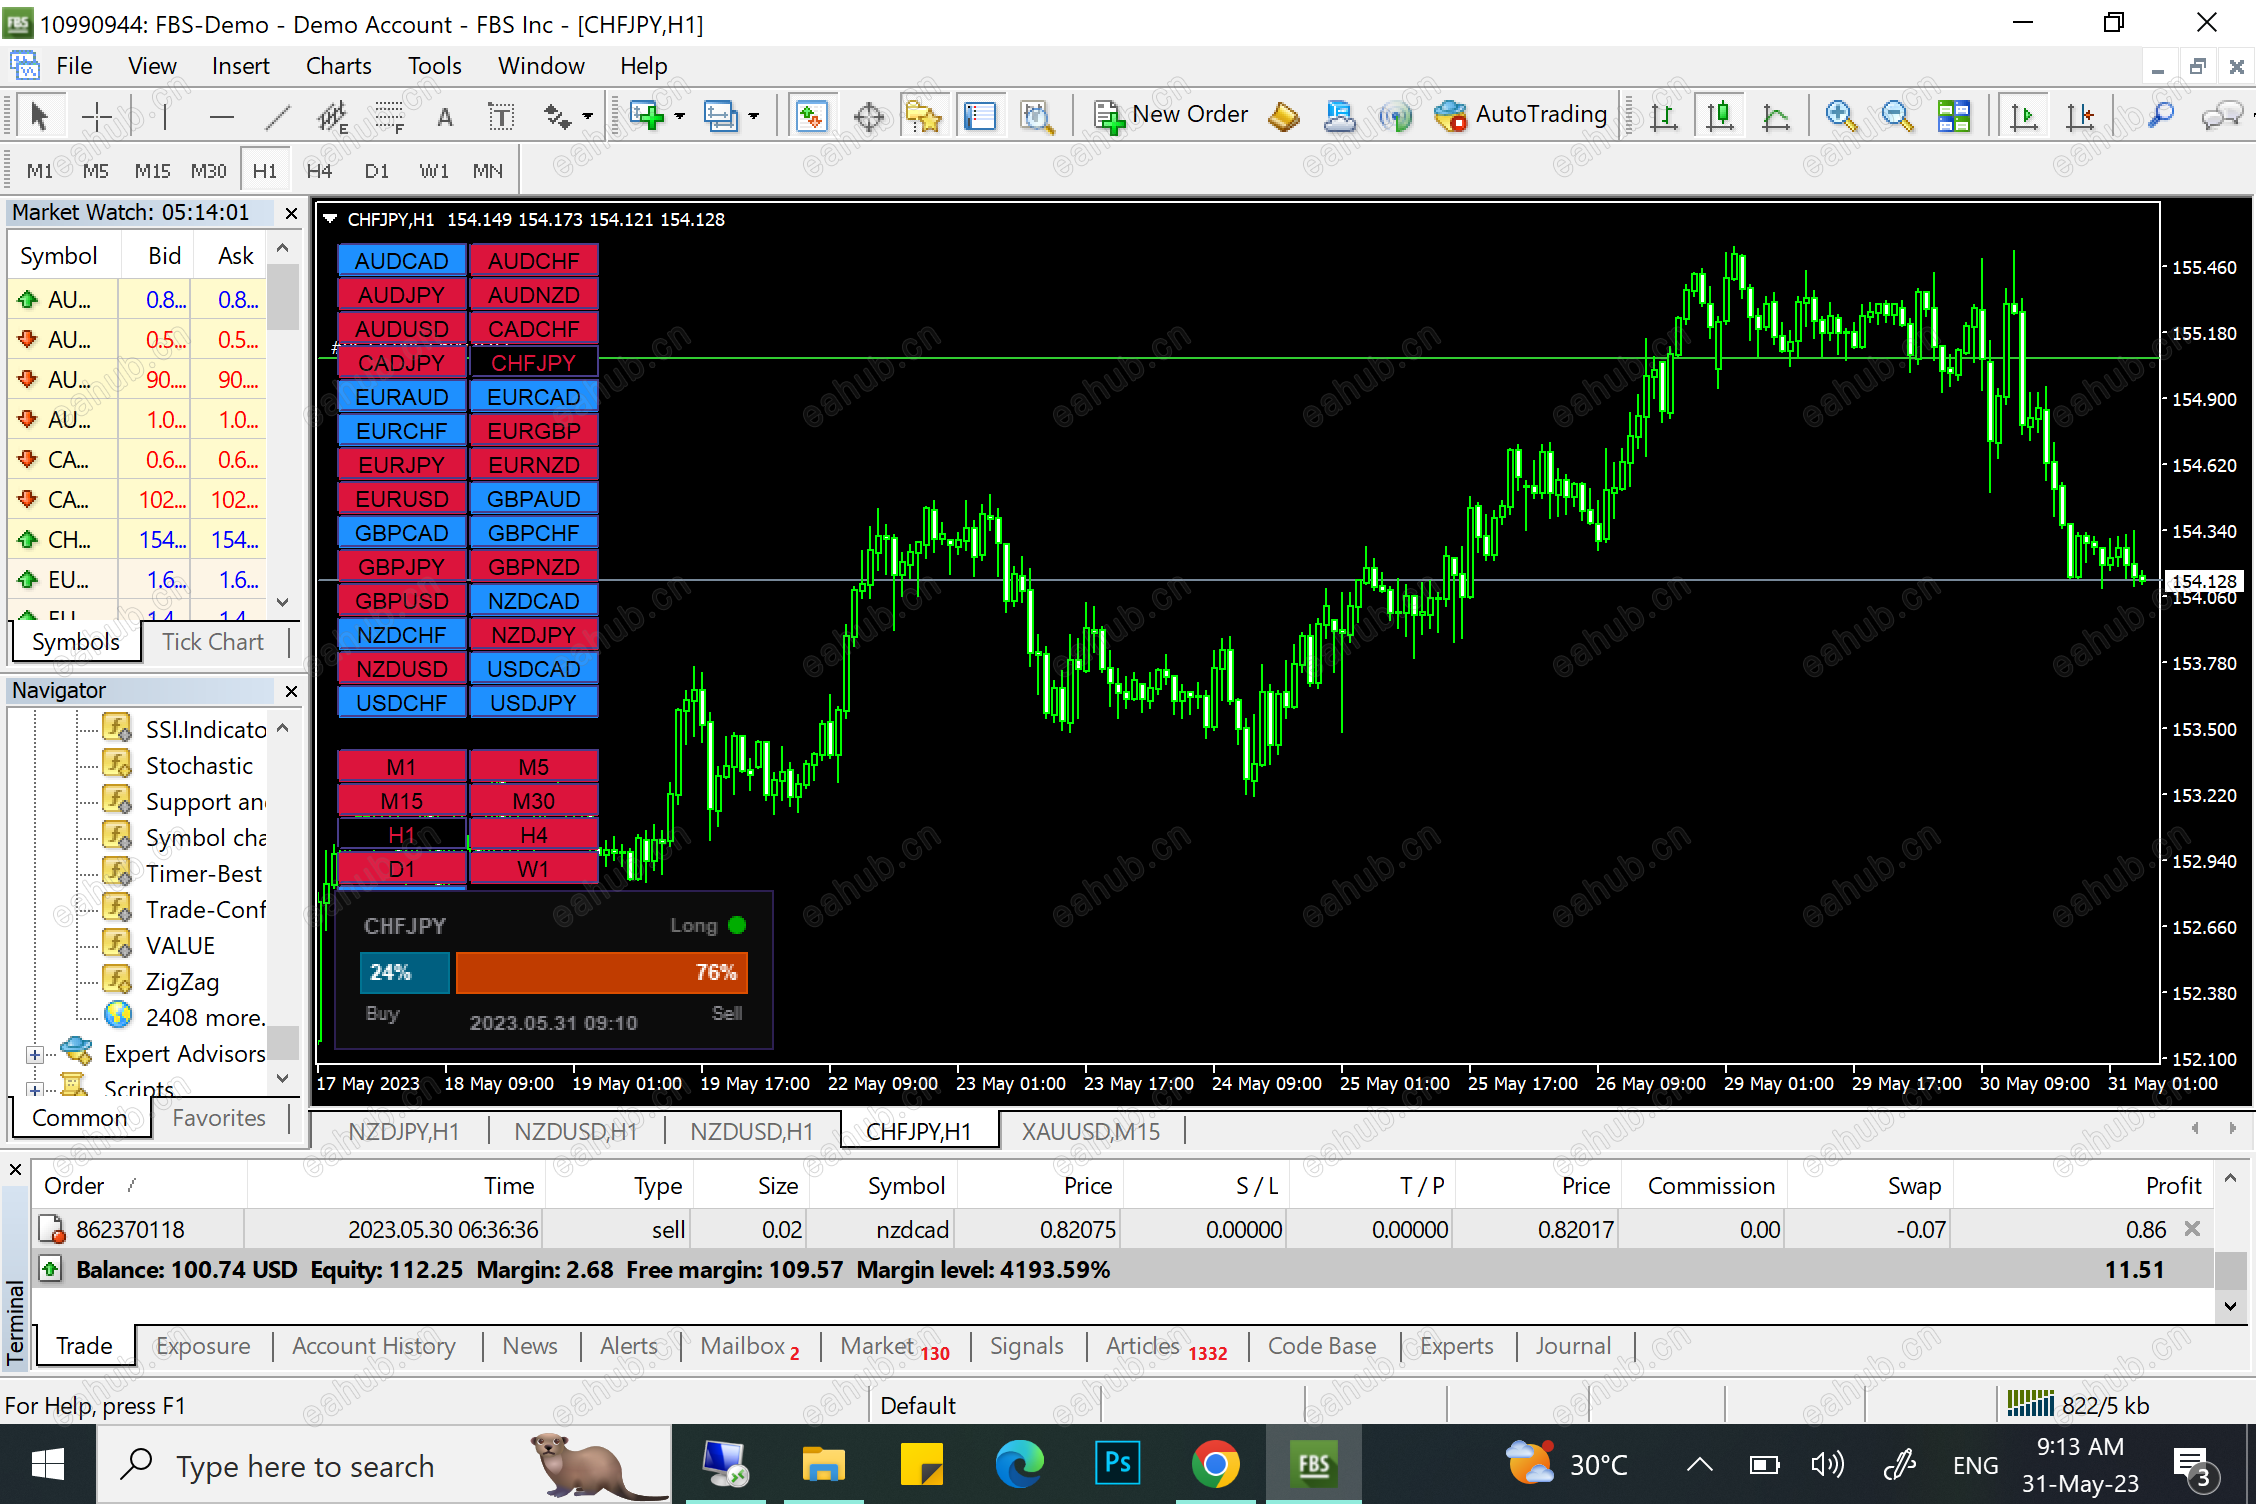Close the nzdcad sell order with its x button
Screen dimensions: 2256x1504
(x=2192, y=1229)
